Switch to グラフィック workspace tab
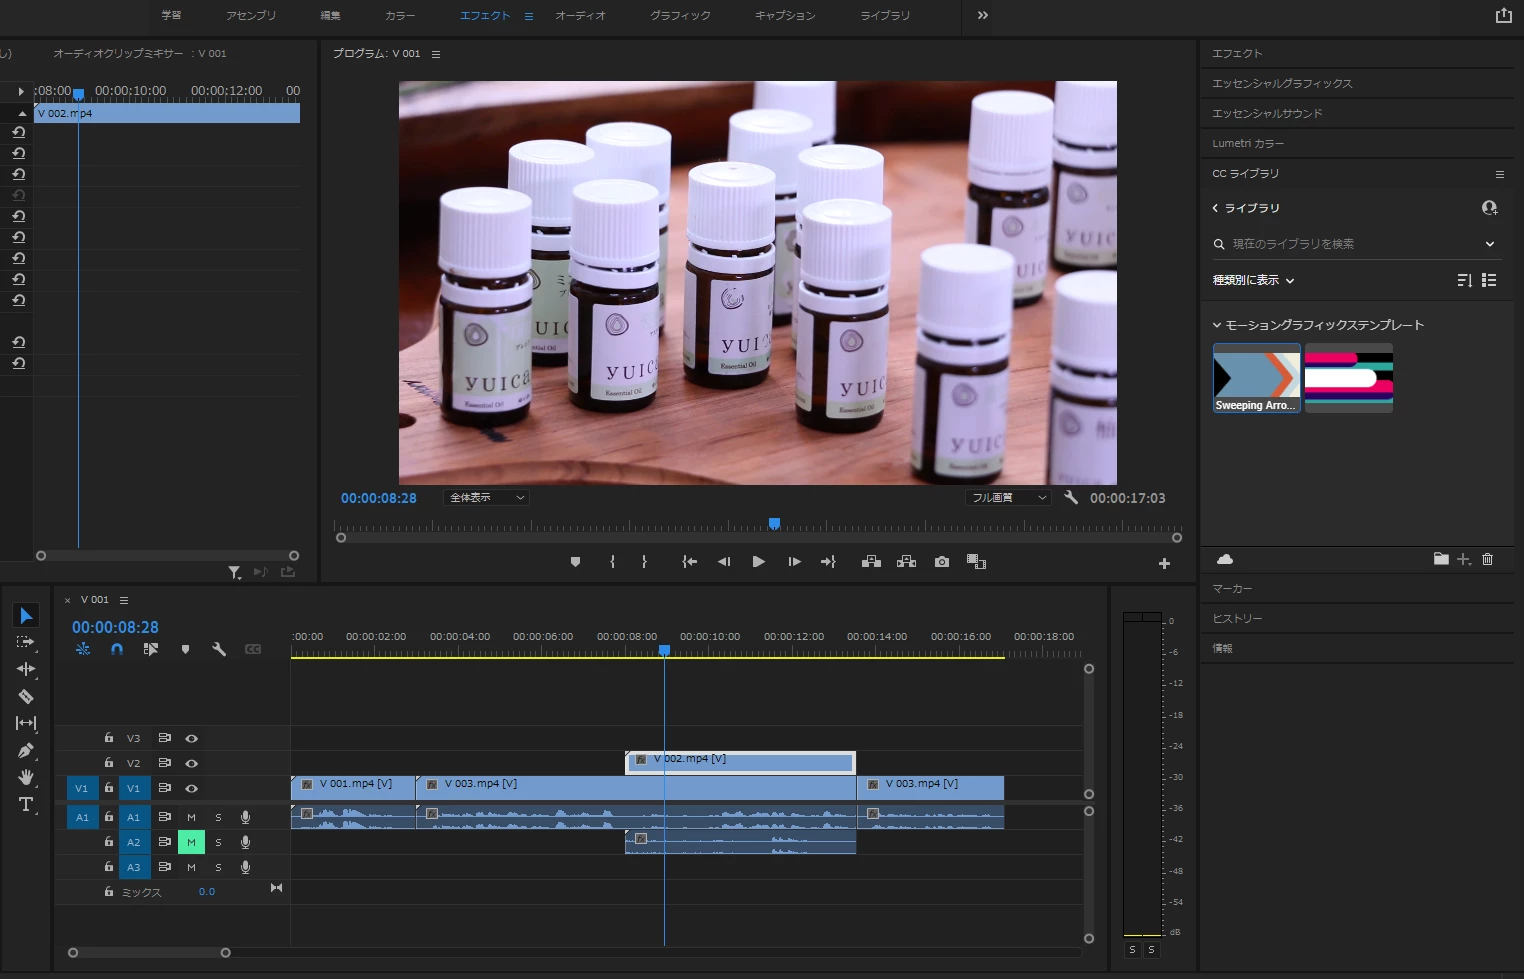The height and width of the screenshot is (979, 1524). pos(680,15)
